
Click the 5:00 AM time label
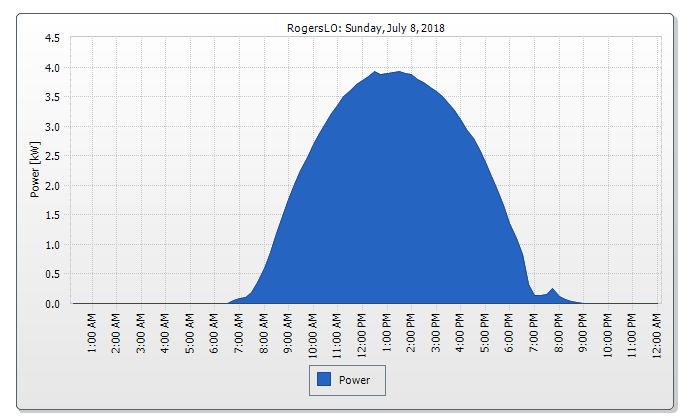pos(190,333)
